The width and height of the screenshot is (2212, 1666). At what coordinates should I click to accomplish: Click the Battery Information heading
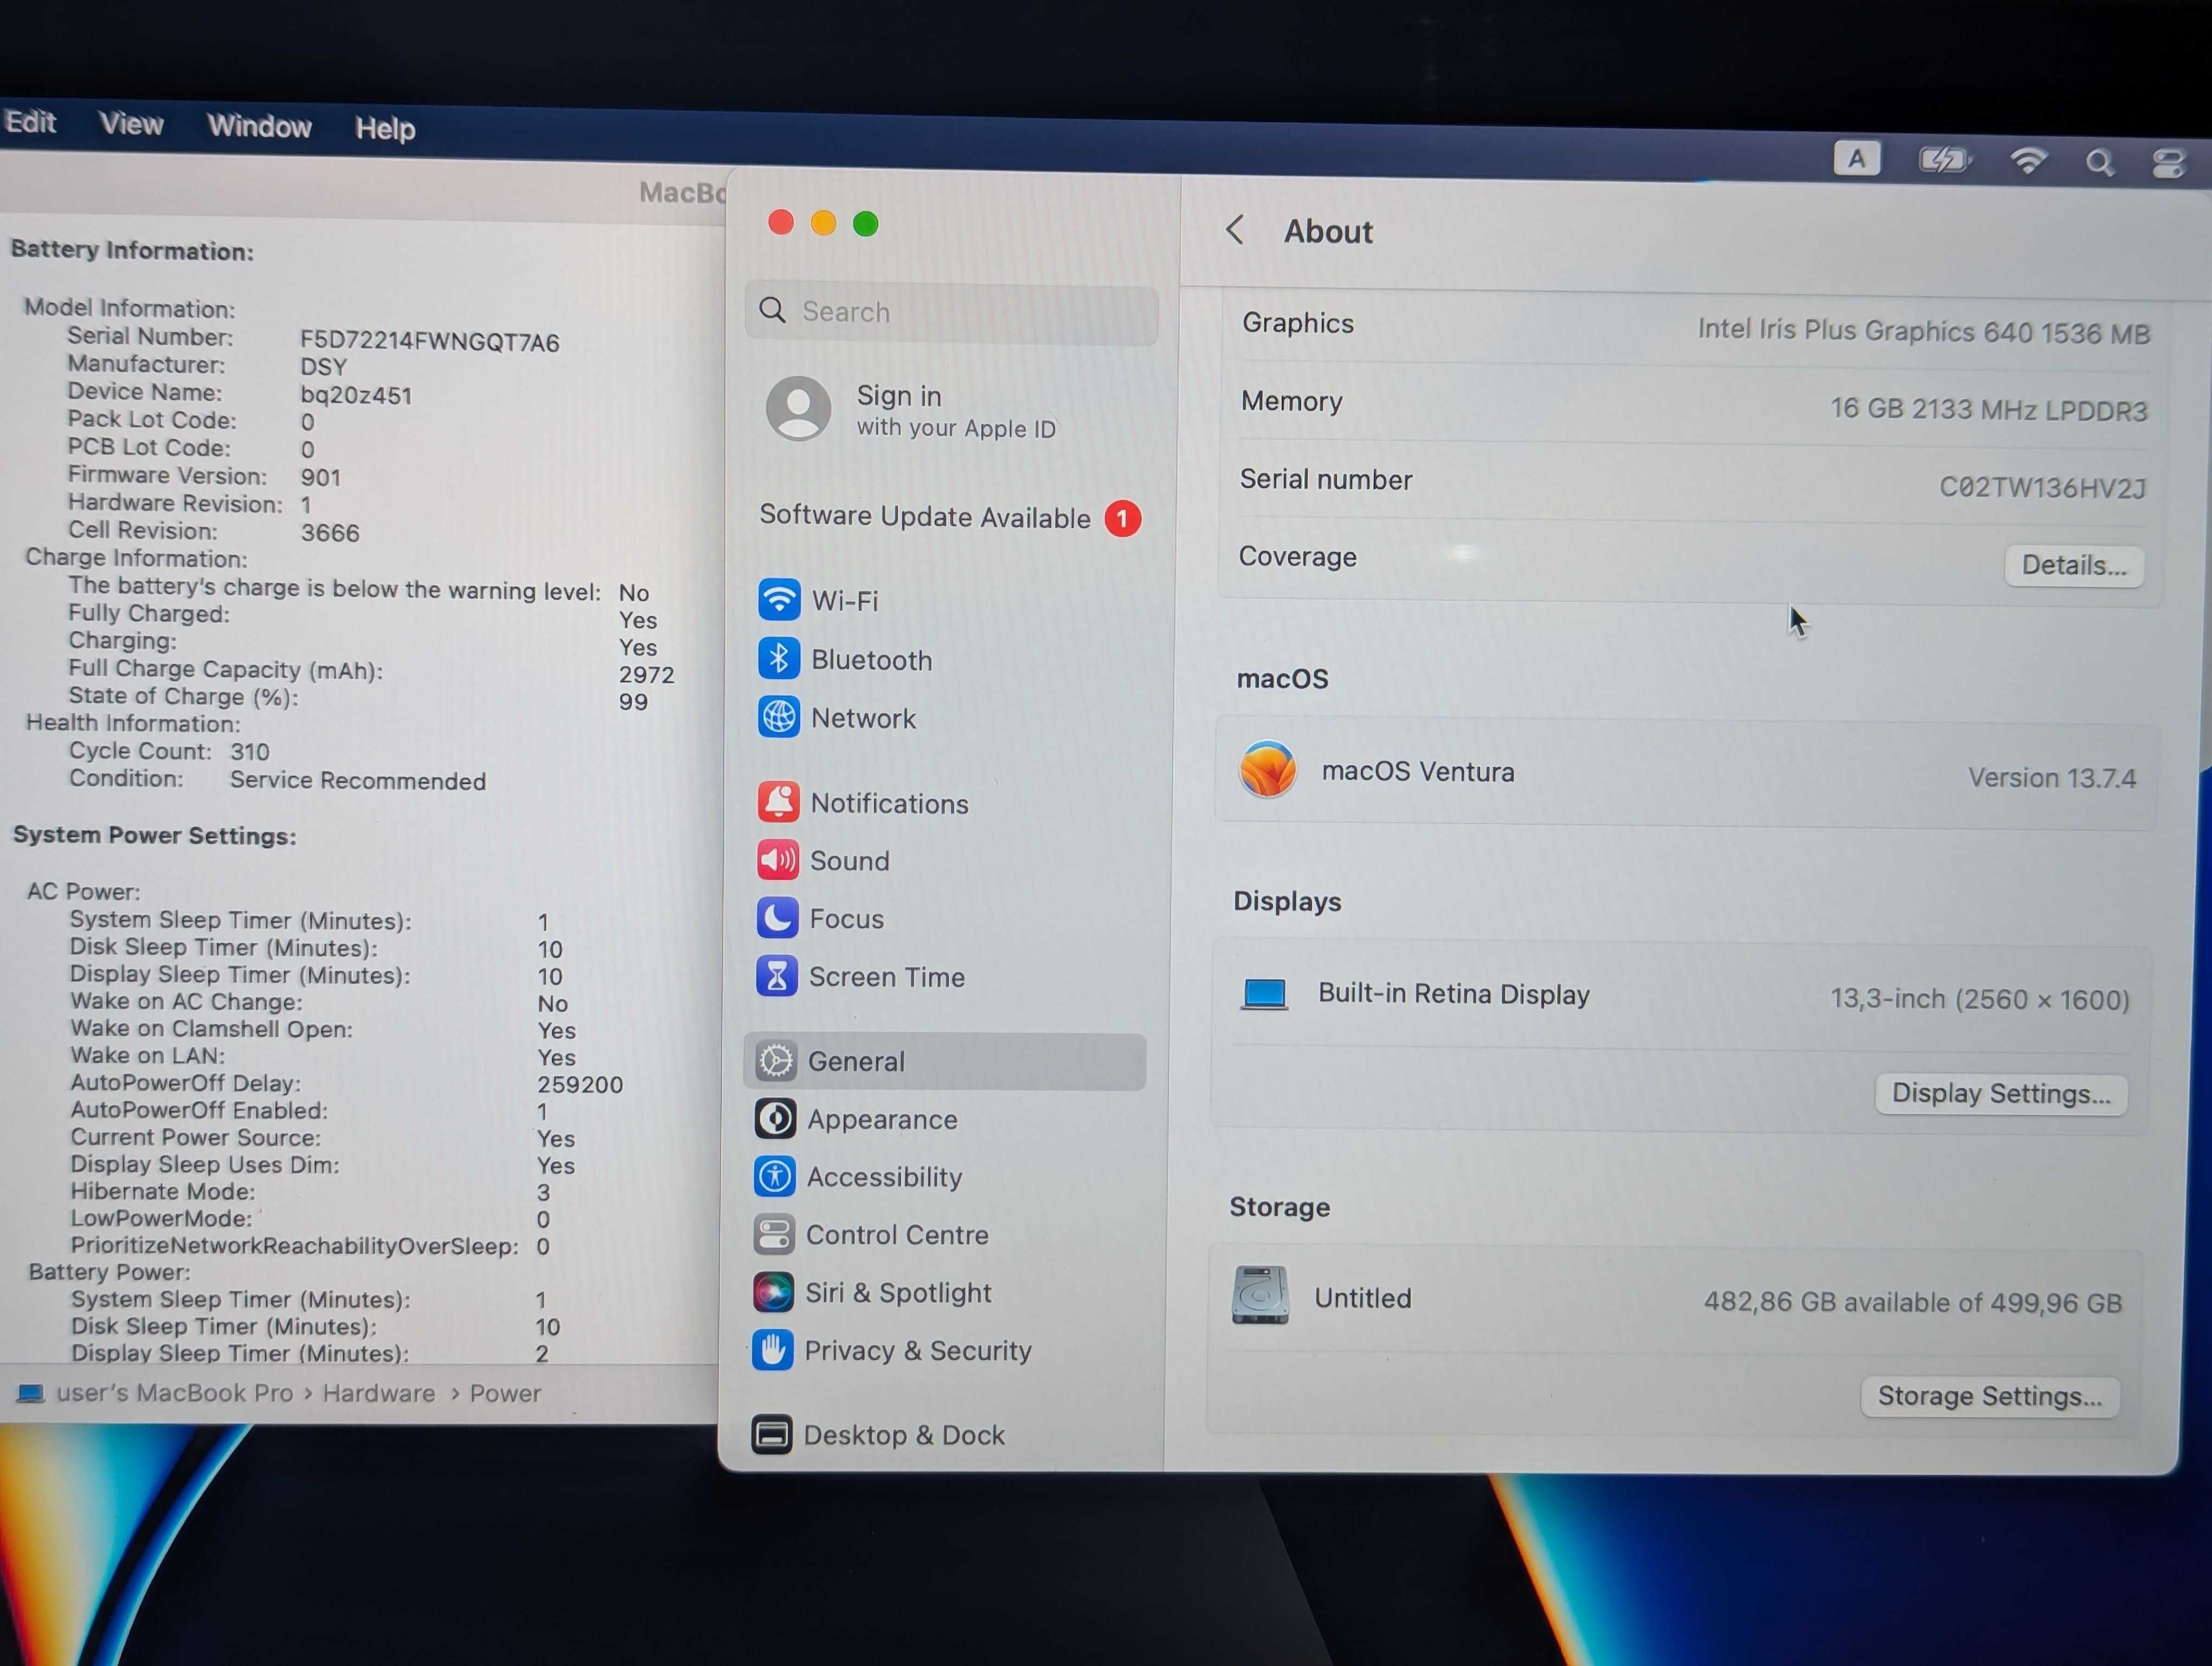coord(132,250)
